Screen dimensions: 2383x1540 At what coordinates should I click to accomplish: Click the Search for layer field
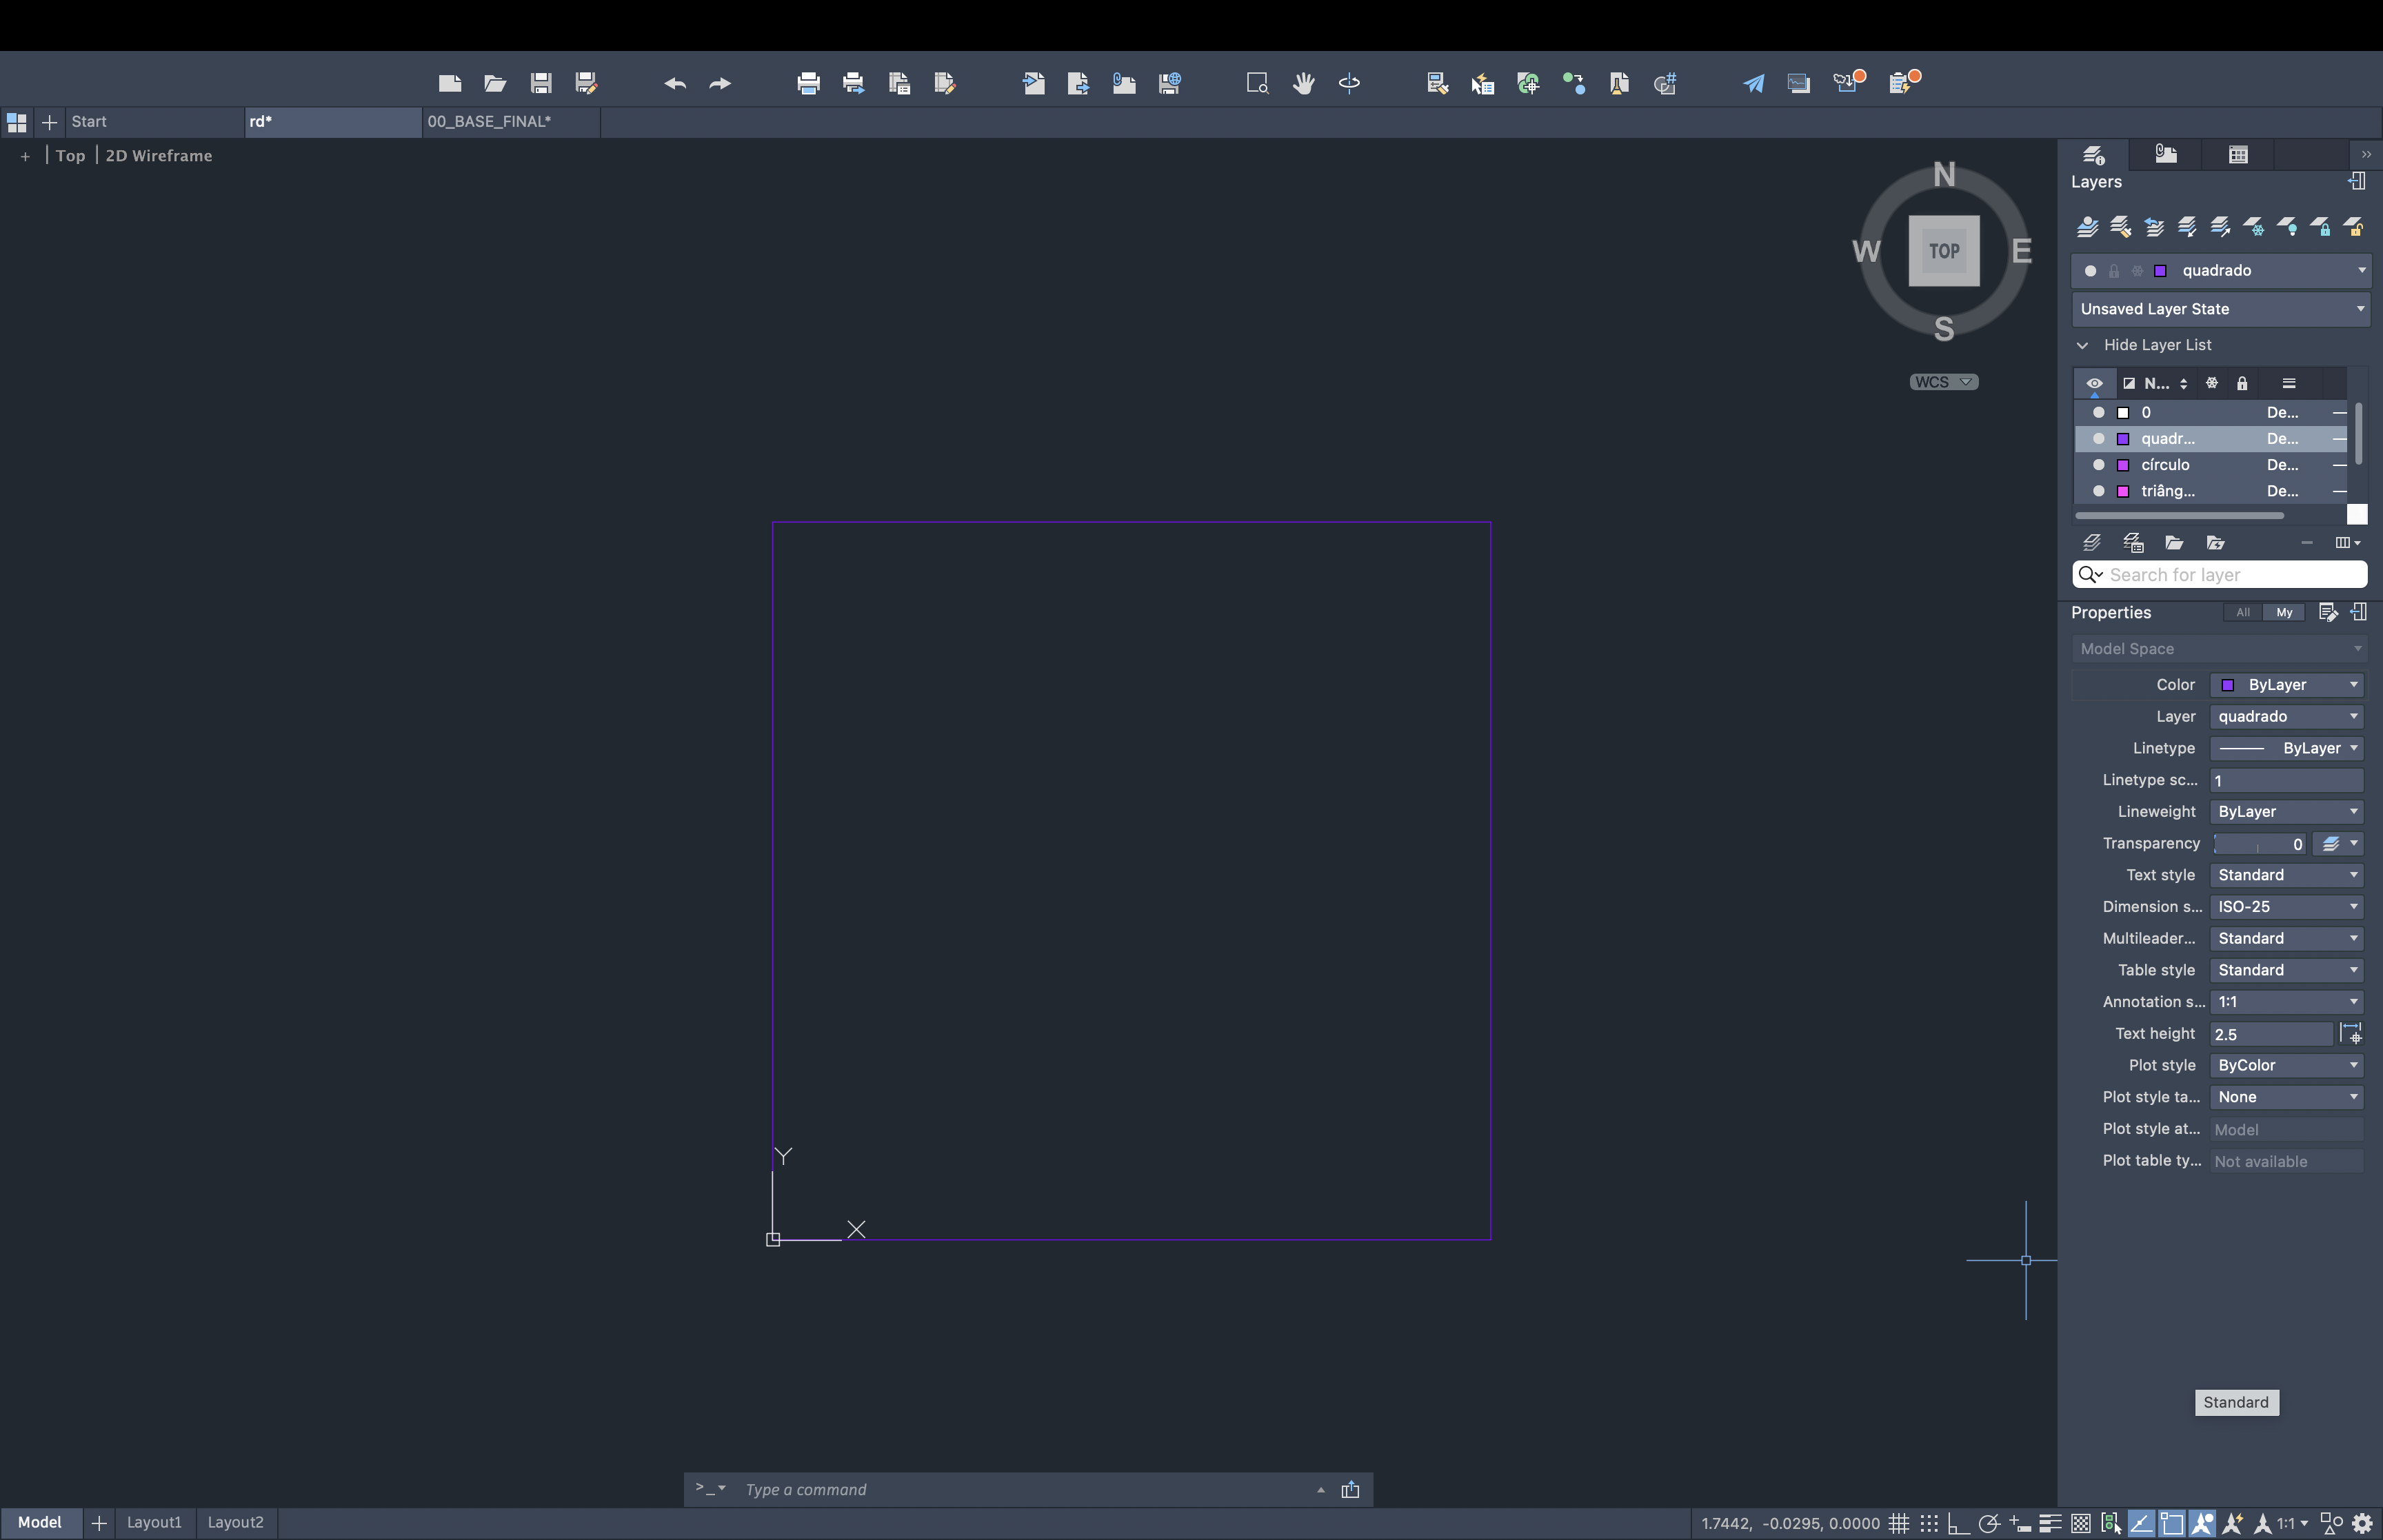tap(2230, 575)
